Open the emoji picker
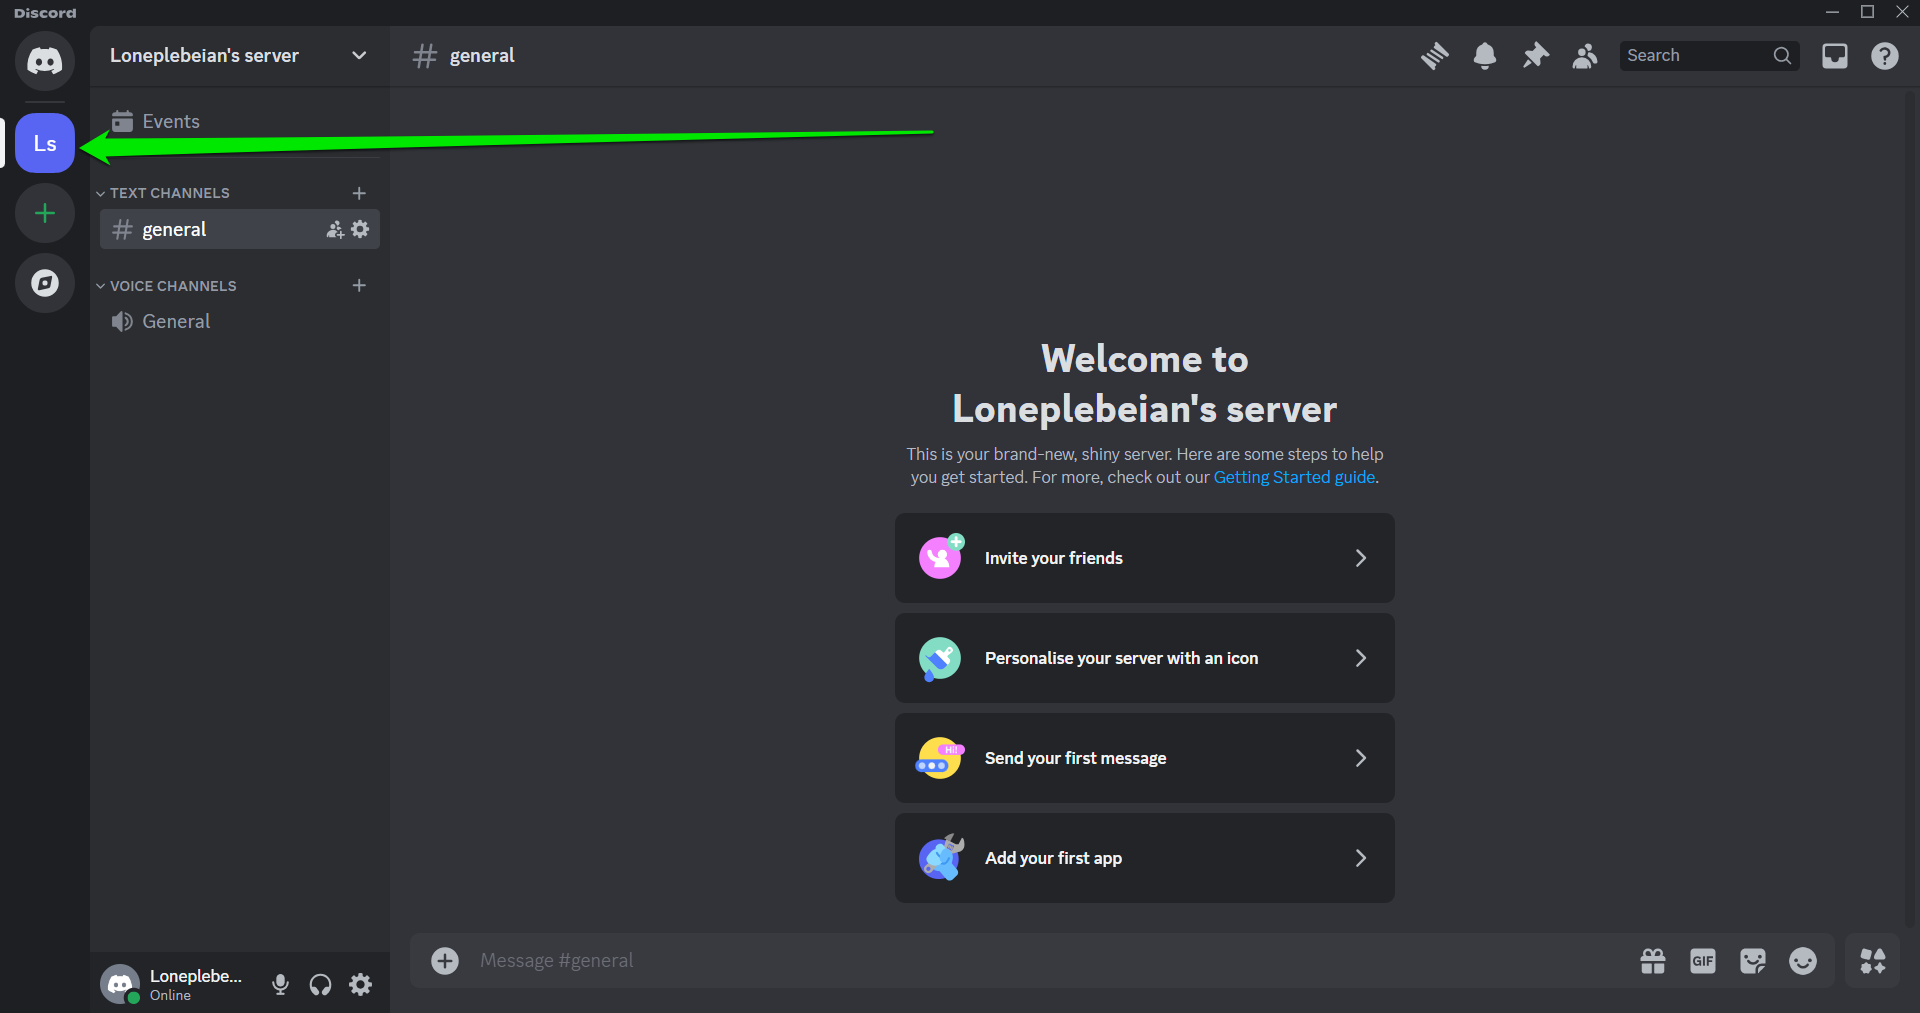 [1803, 961]
